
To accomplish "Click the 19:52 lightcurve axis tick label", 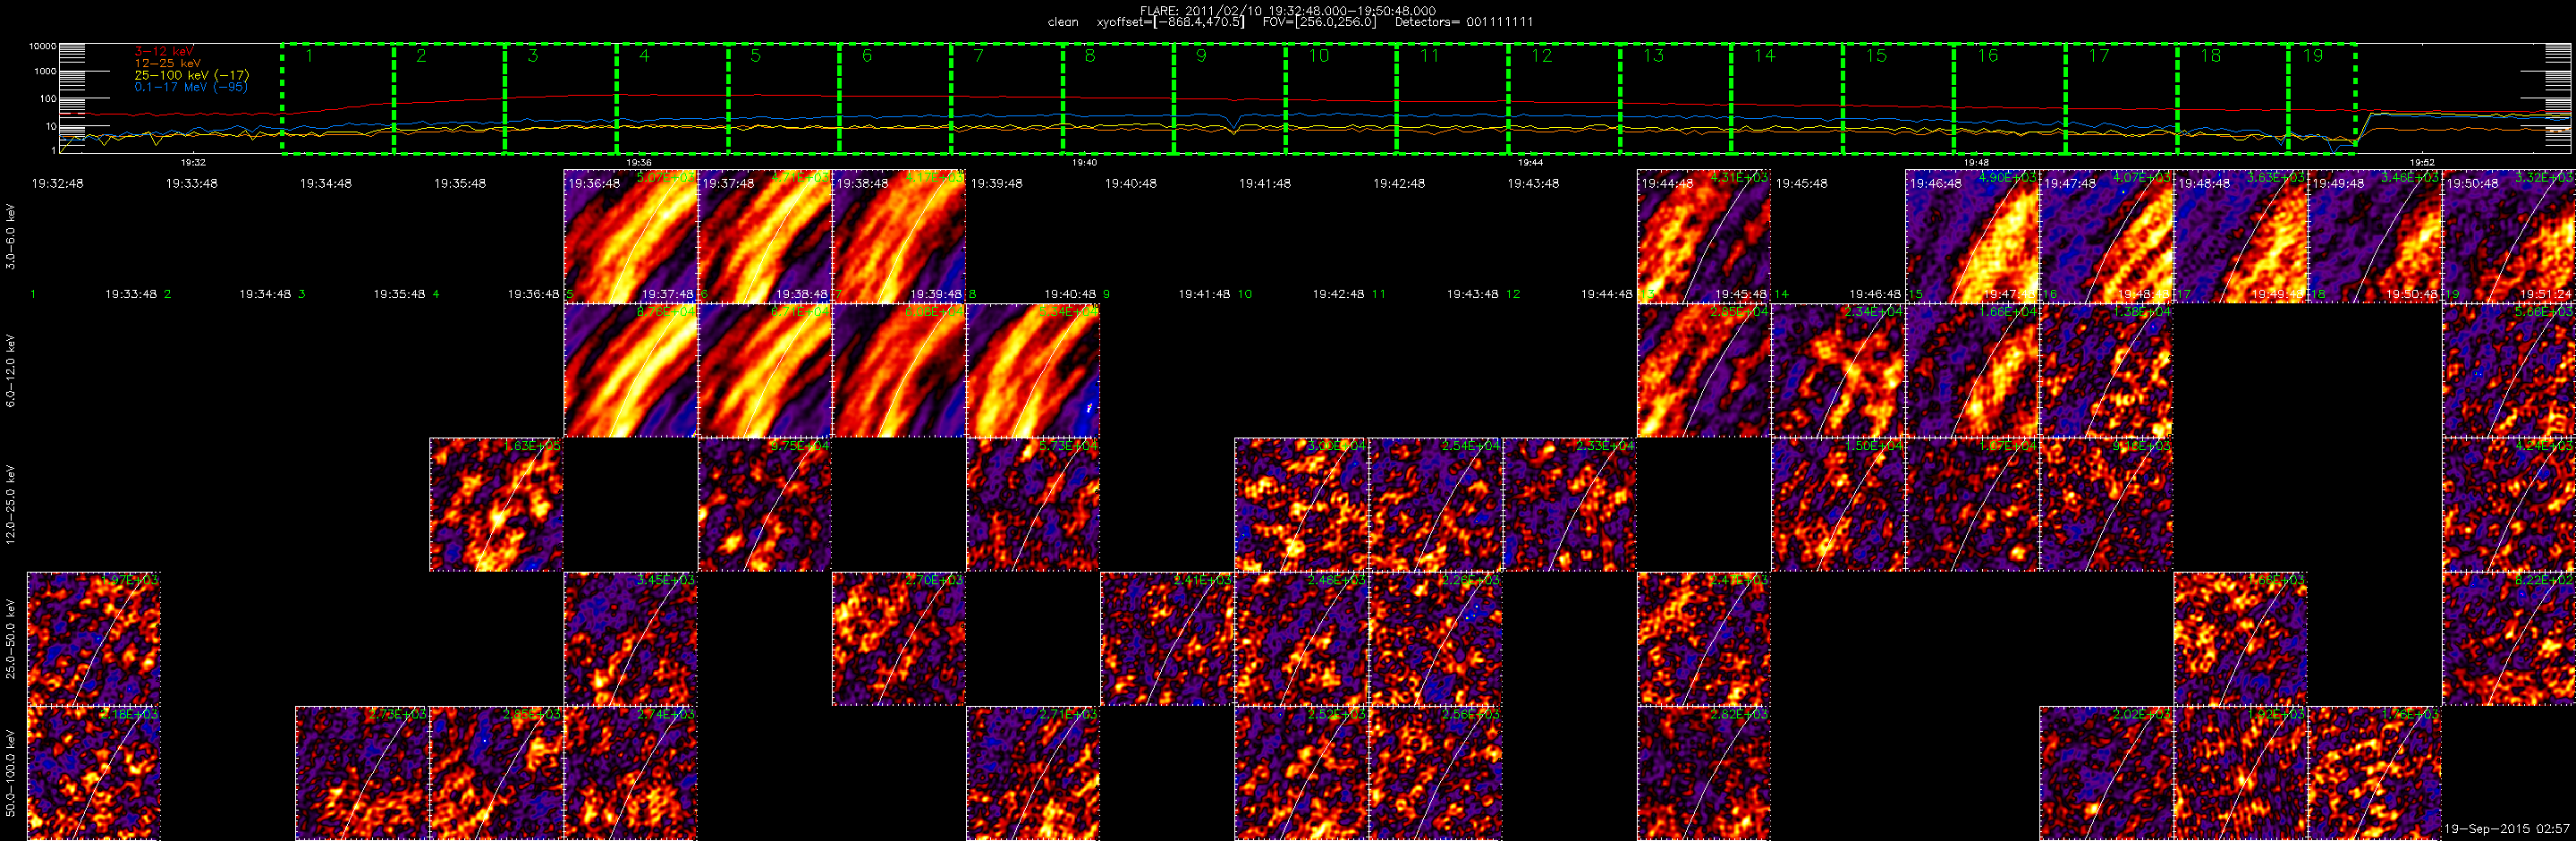I will click(x=2421, y=162).
